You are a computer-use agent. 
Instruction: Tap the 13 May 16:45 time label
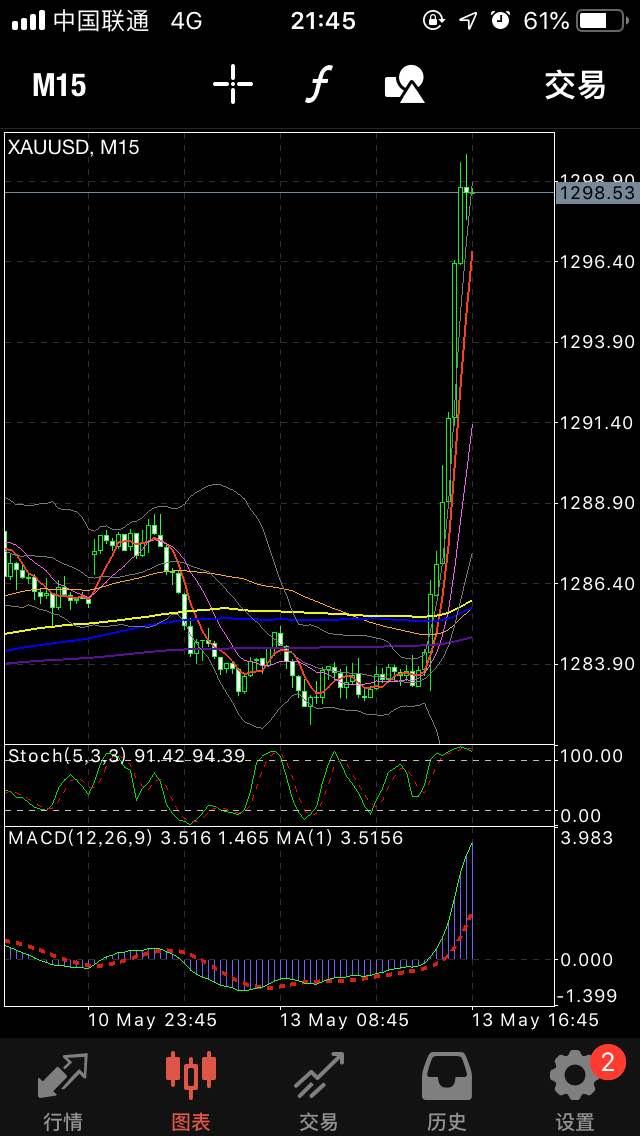tap(535, 1020)
